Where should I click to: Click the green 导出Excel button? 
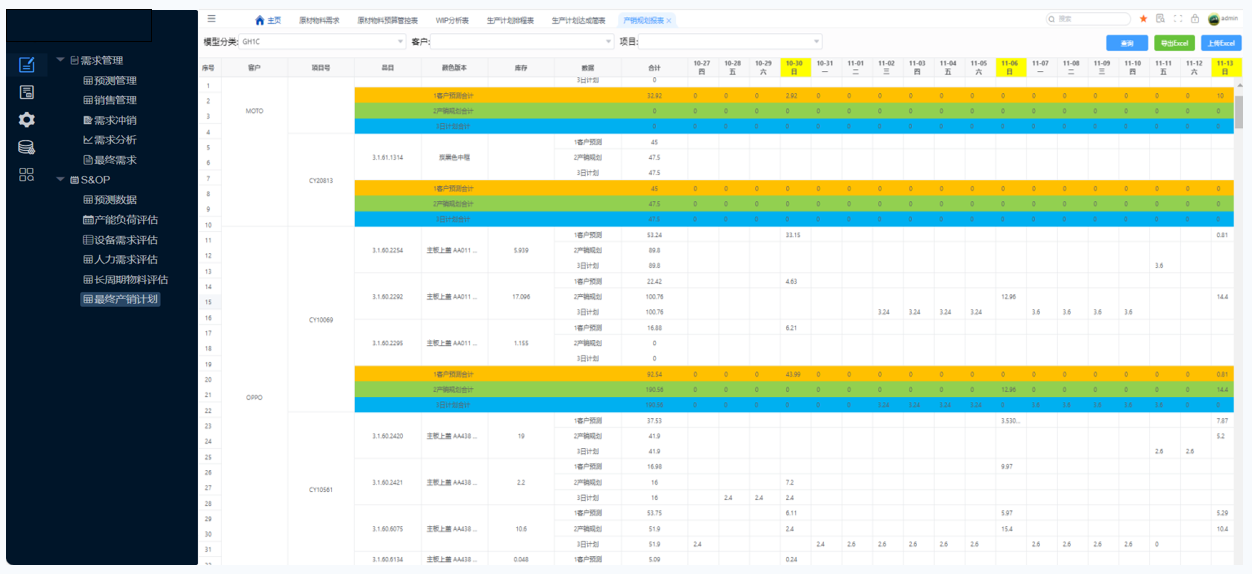1174,43
